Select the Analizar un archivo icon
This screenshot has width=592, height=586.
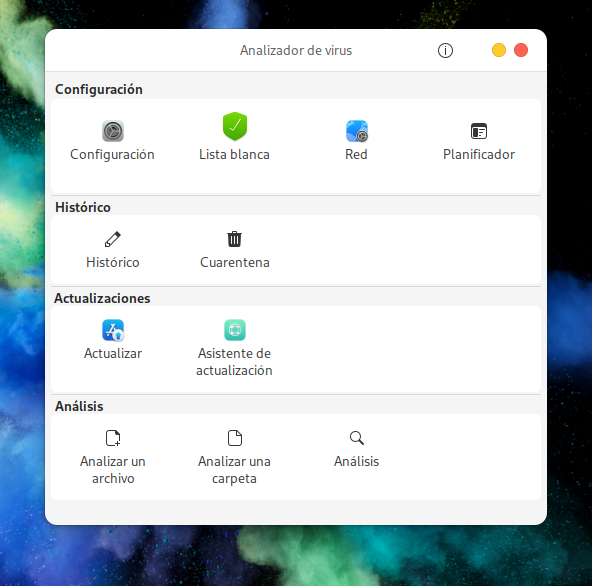[x=113, y=438]
